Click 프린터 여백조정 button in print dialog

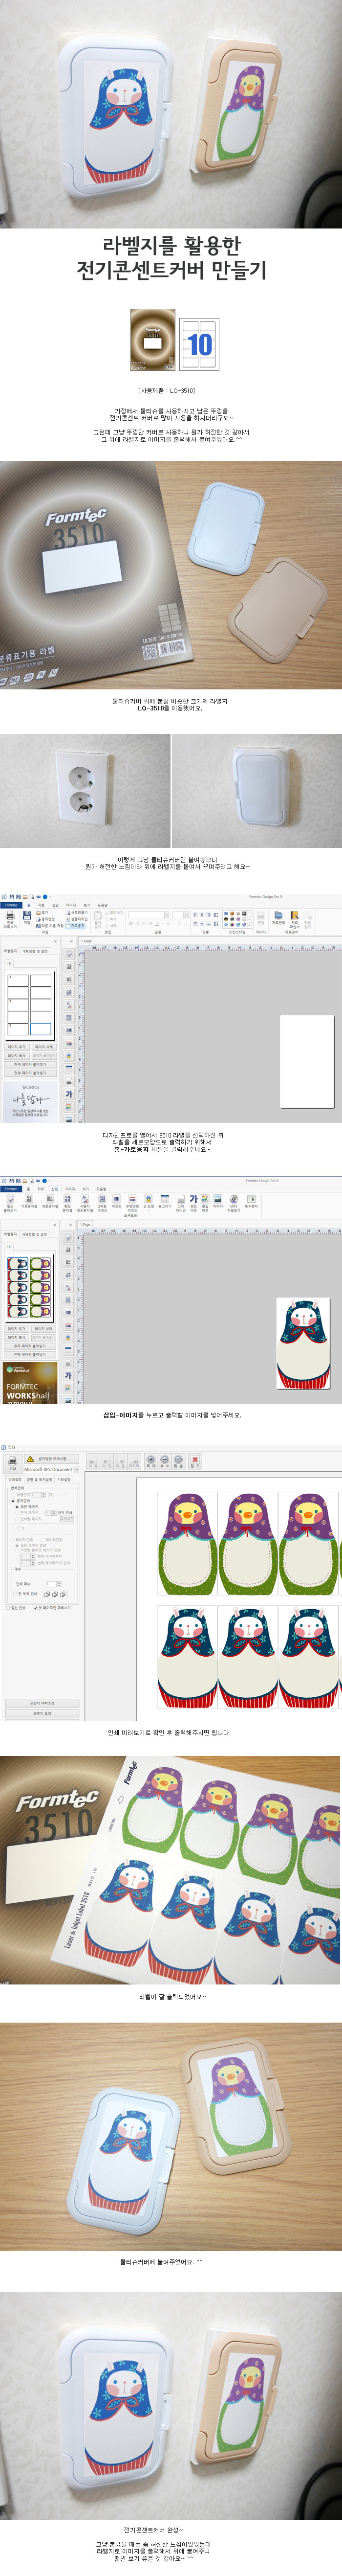pos(42,1703)
